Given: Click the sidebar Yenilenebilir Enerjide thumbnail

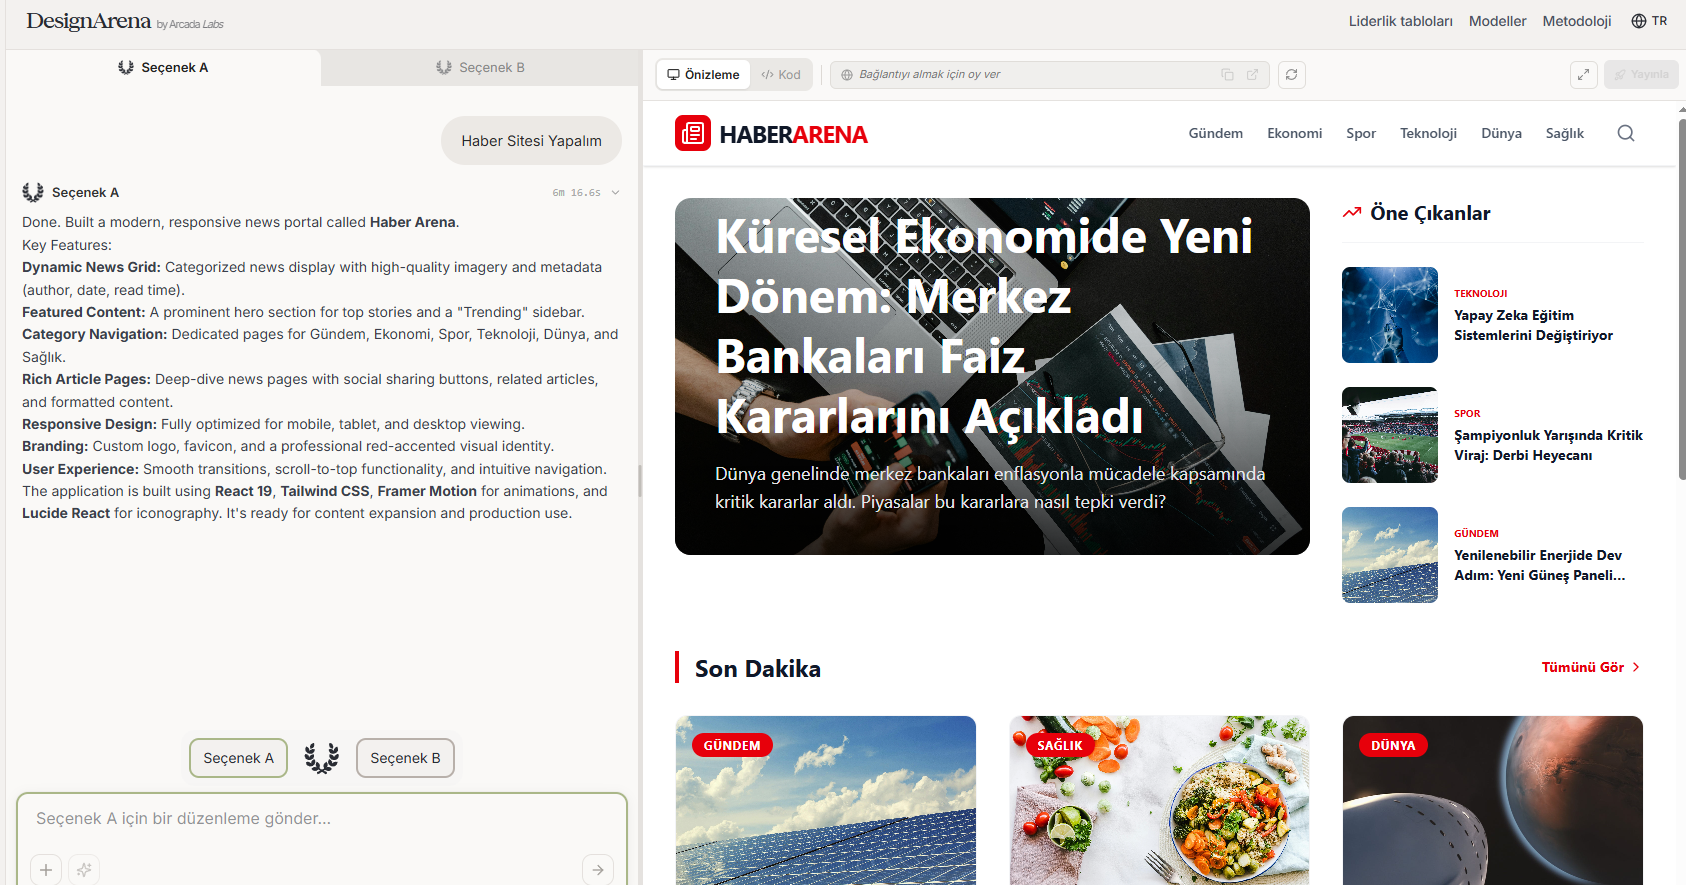Looking at the screenshot, I should click(1390, 555).
